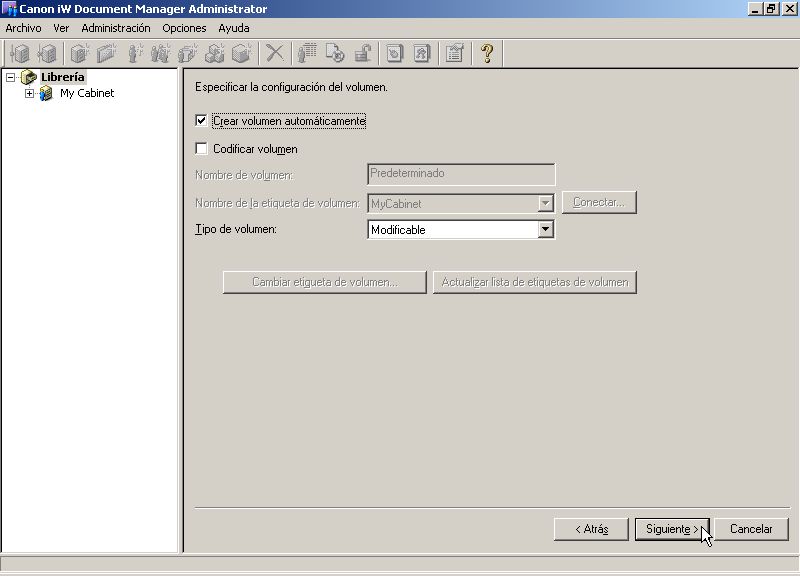The image size is (800, 576).
Task: Click the yellow question mark help icon
Action: click(x=487, y=53)
